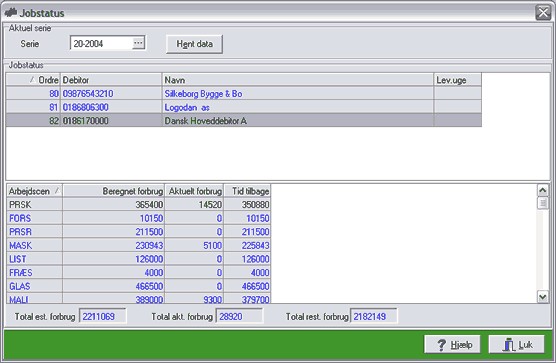Click the value 9300 in Aktuelt forbrug
Viewport: 556px width, 363px height.
[x=212, y=300]
